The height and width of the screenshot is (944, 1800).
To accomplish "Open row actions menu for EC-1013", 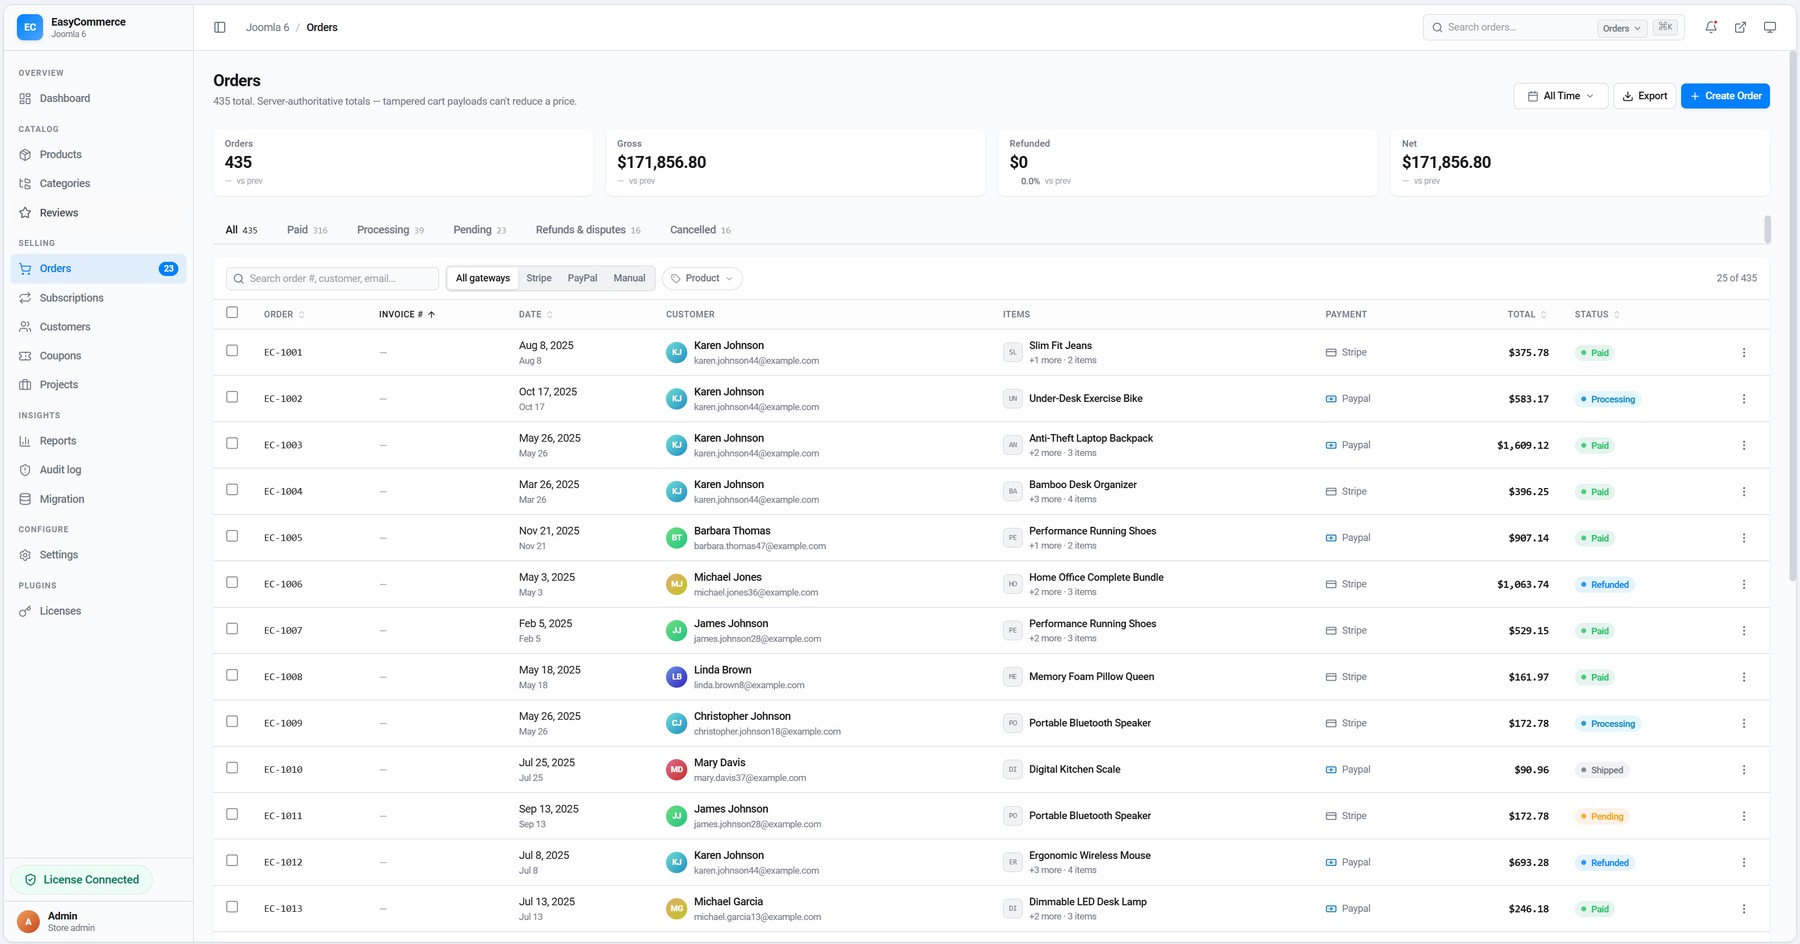I will click(x=1744, y=909).
